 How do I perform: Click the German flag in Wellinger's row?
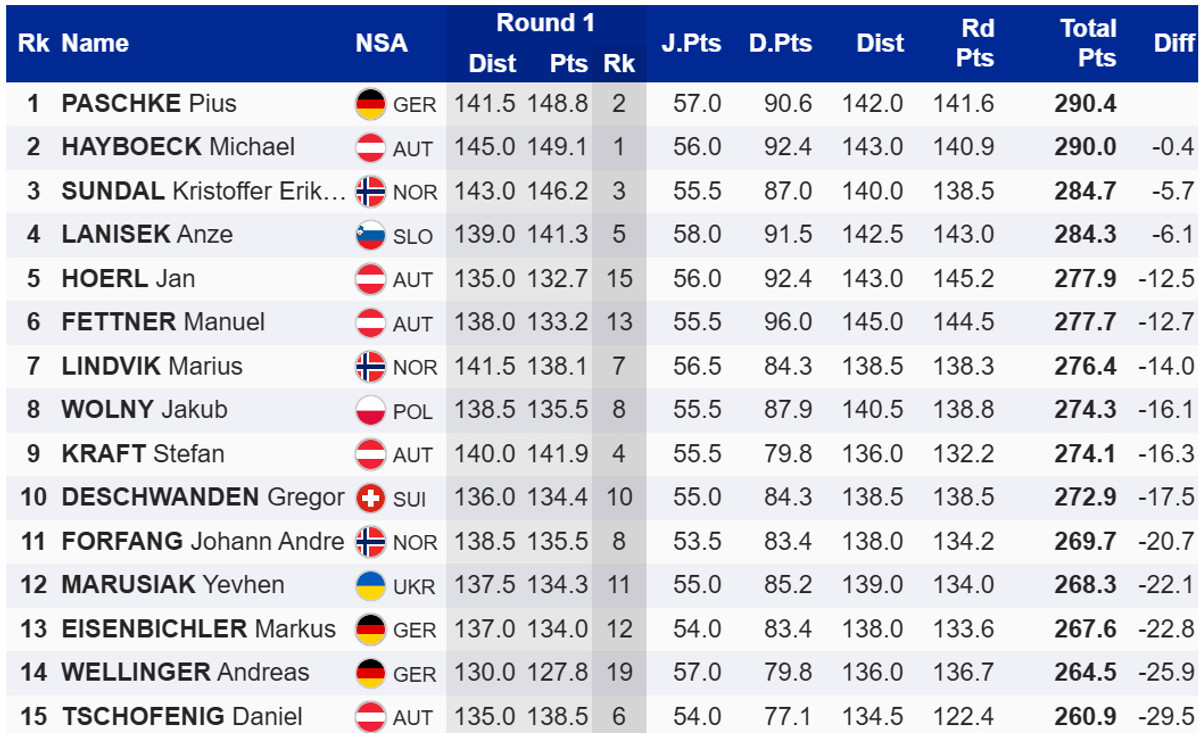[x=371, y=673]
